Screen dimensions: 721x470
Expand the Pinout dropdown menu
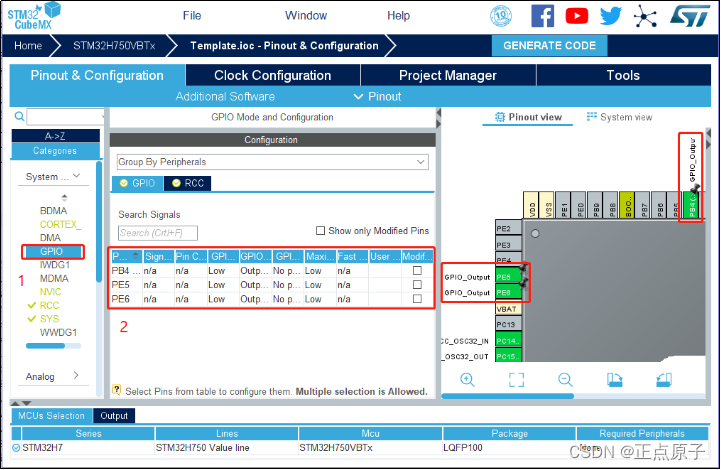[x=378, y=97]
